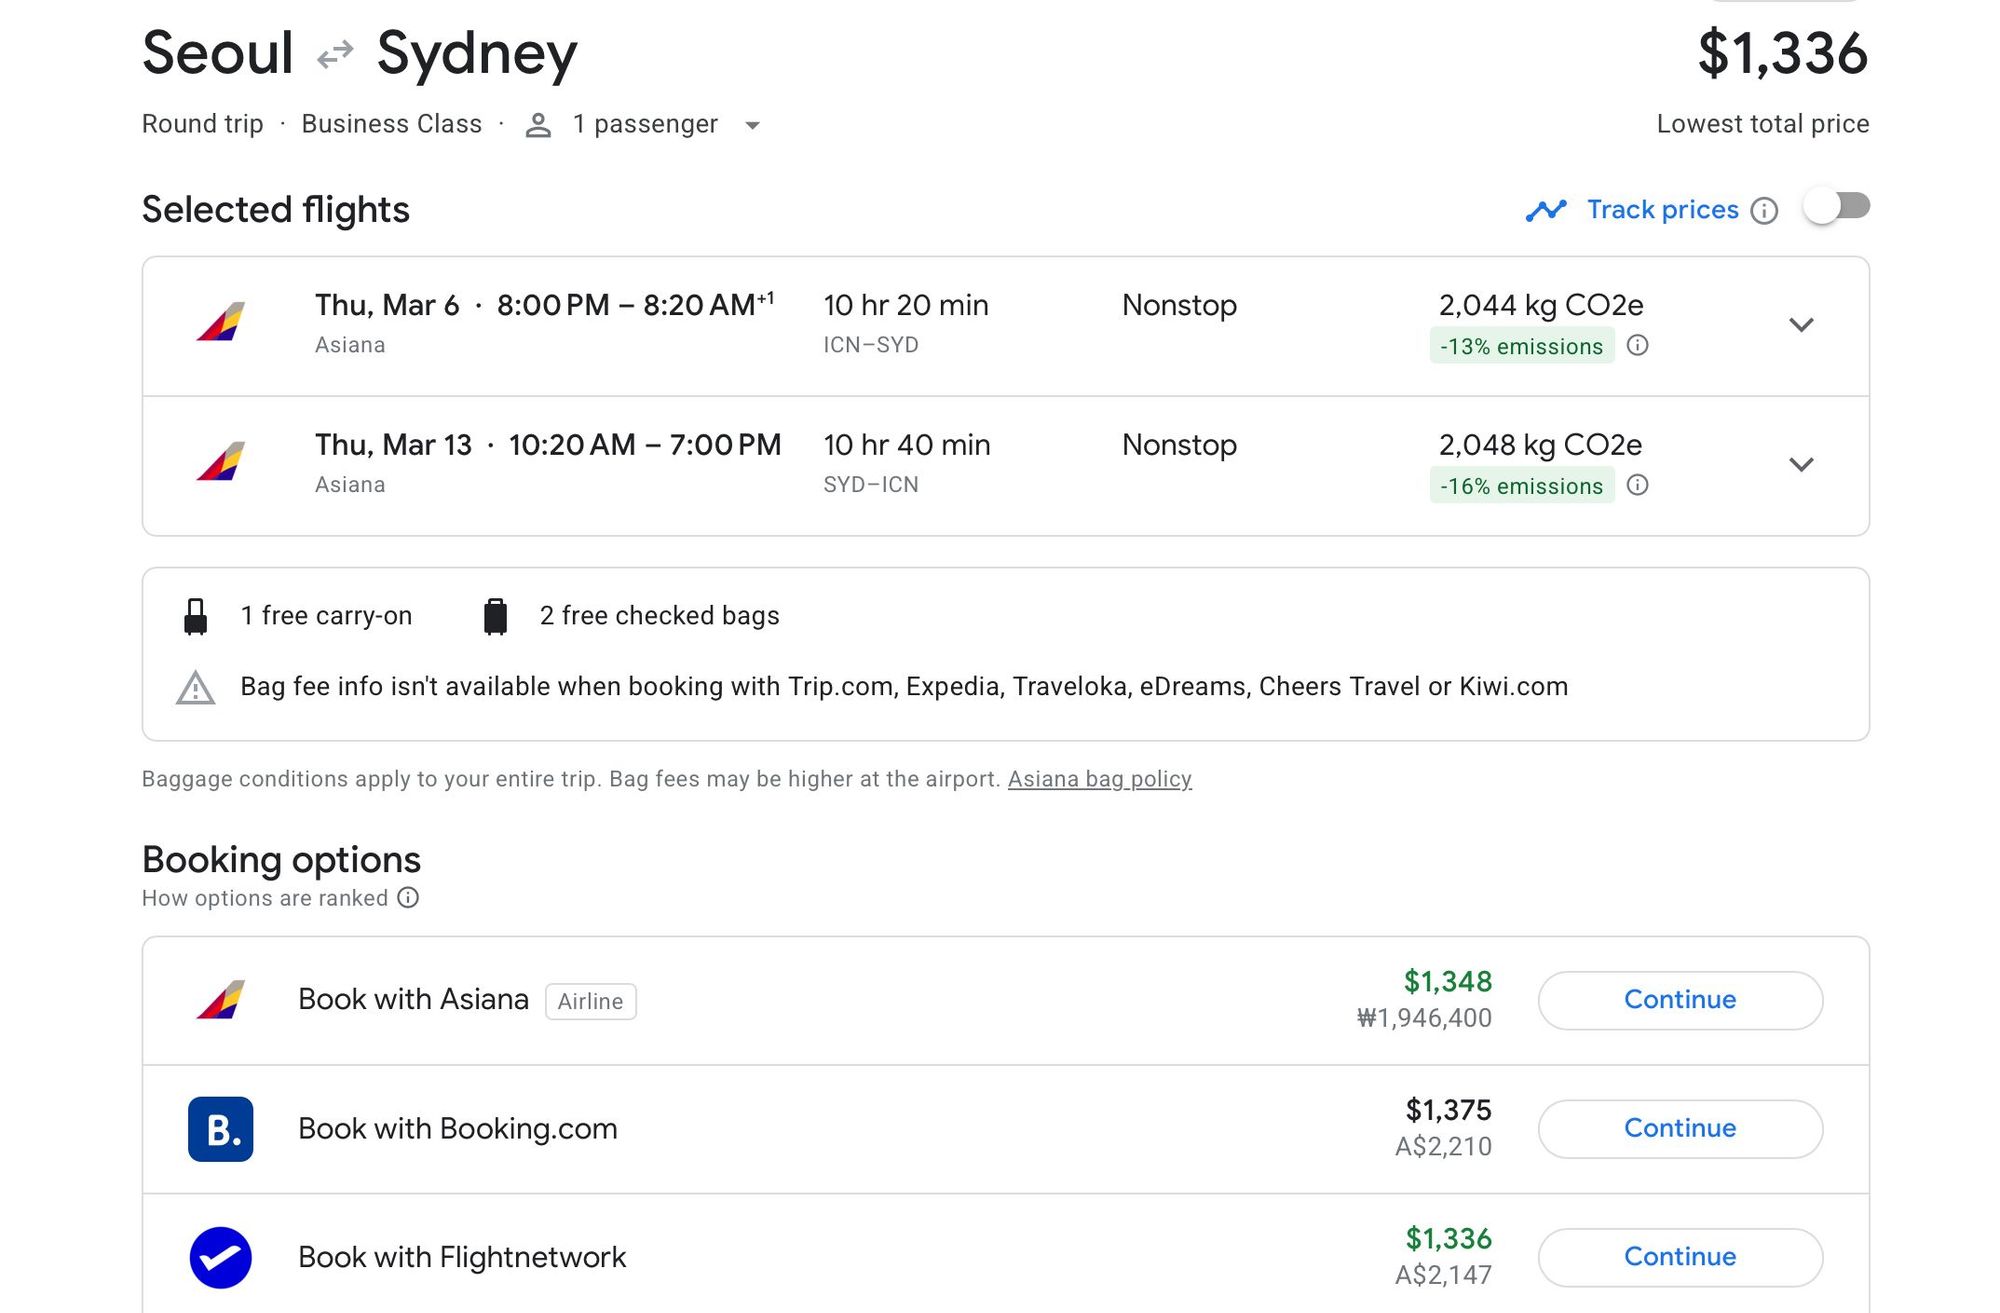Click the Flightnetwork checkmark logo
2000x1313 pixels.
(x=220, y=1257)
